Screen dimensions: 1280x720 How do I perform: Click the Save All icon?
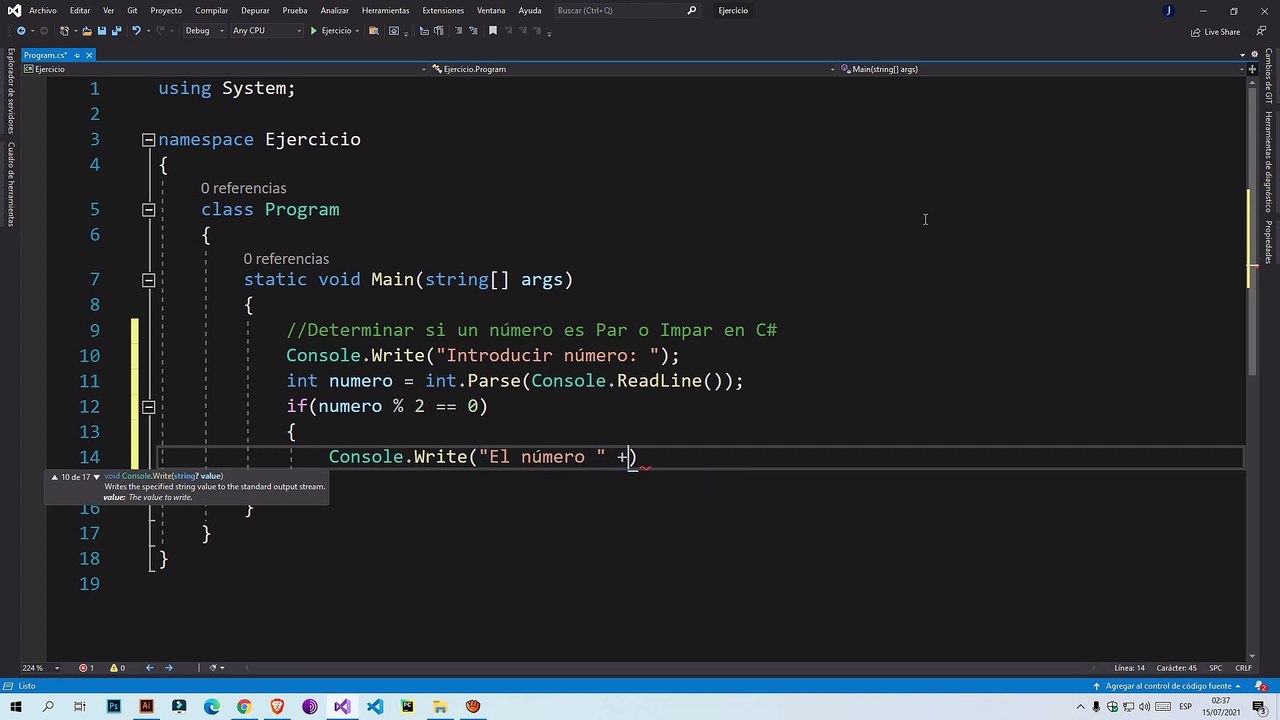click(x=116, y=31)
